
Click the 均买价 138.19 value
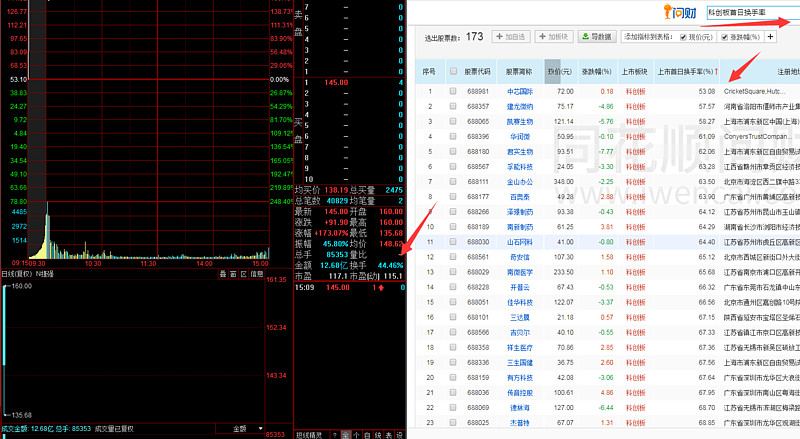coord(337,190)
